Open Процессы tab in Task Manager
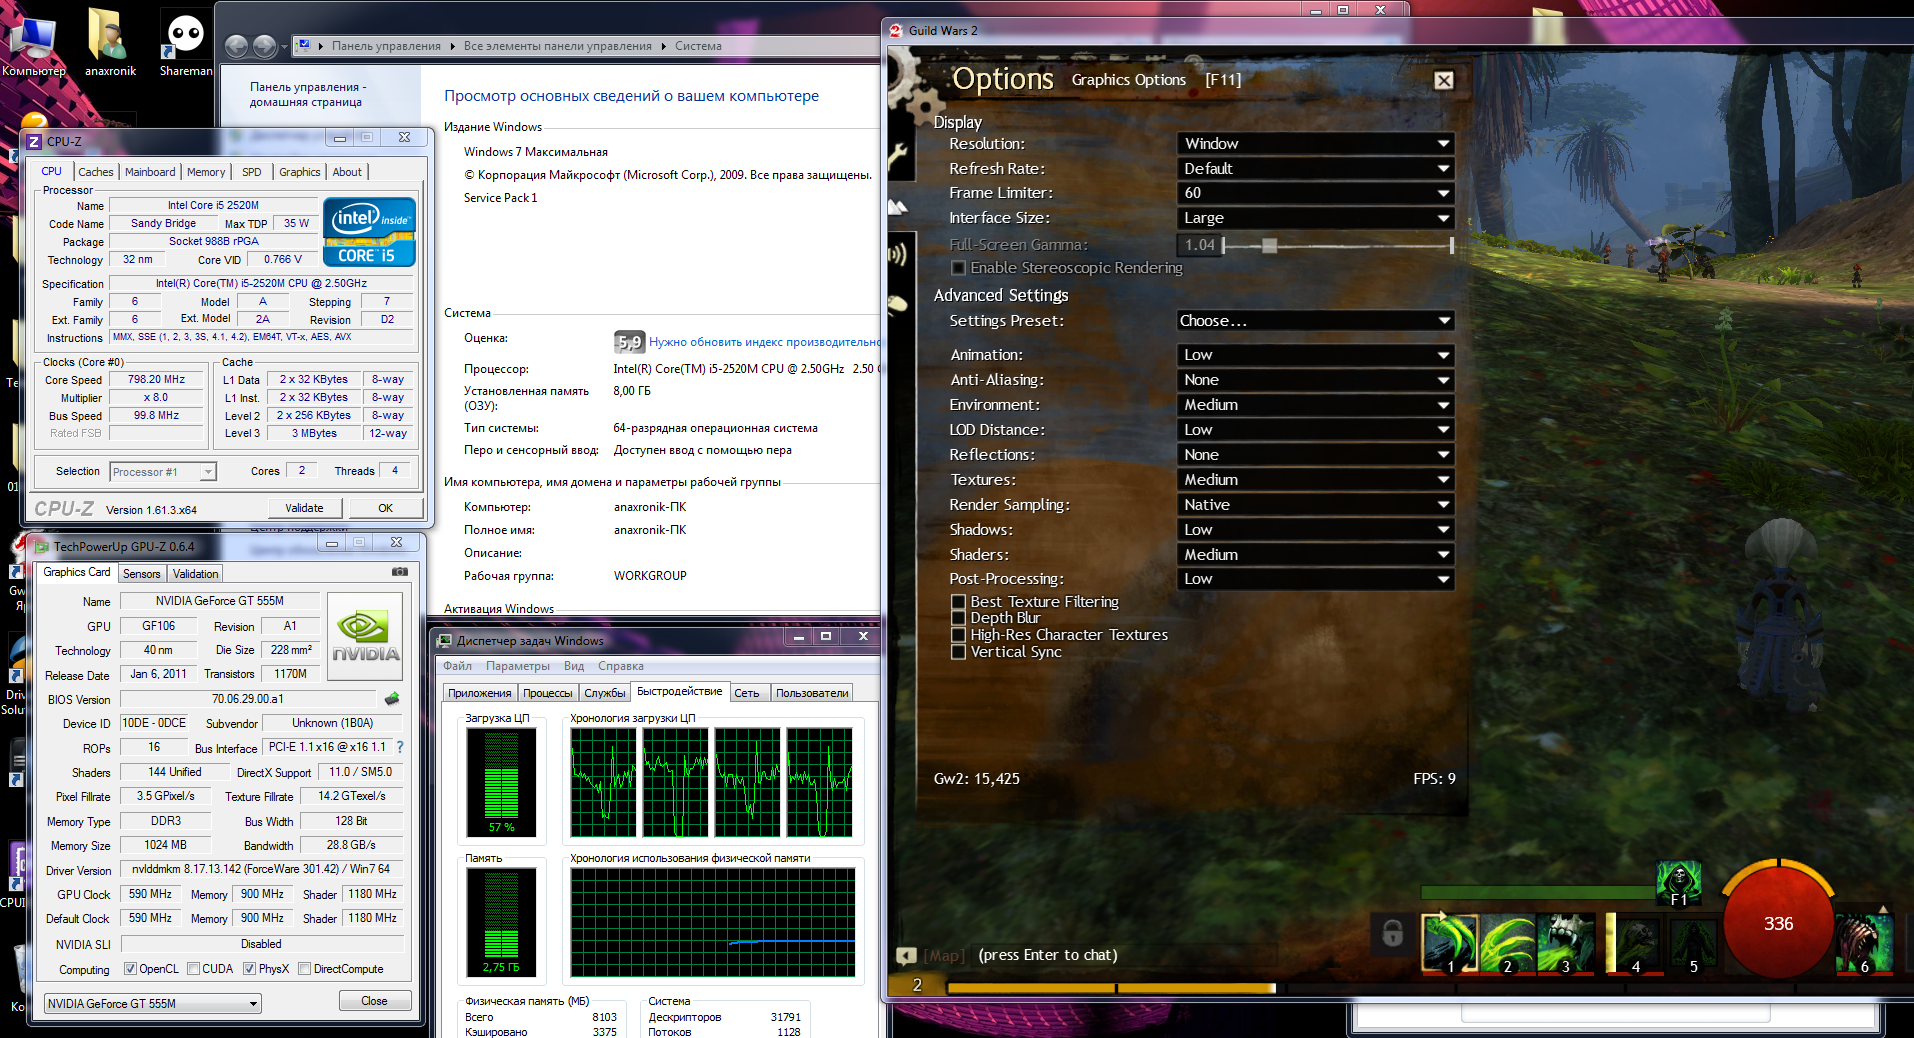The height and width of the screenshot is (1038, 1914). point(548,693)
